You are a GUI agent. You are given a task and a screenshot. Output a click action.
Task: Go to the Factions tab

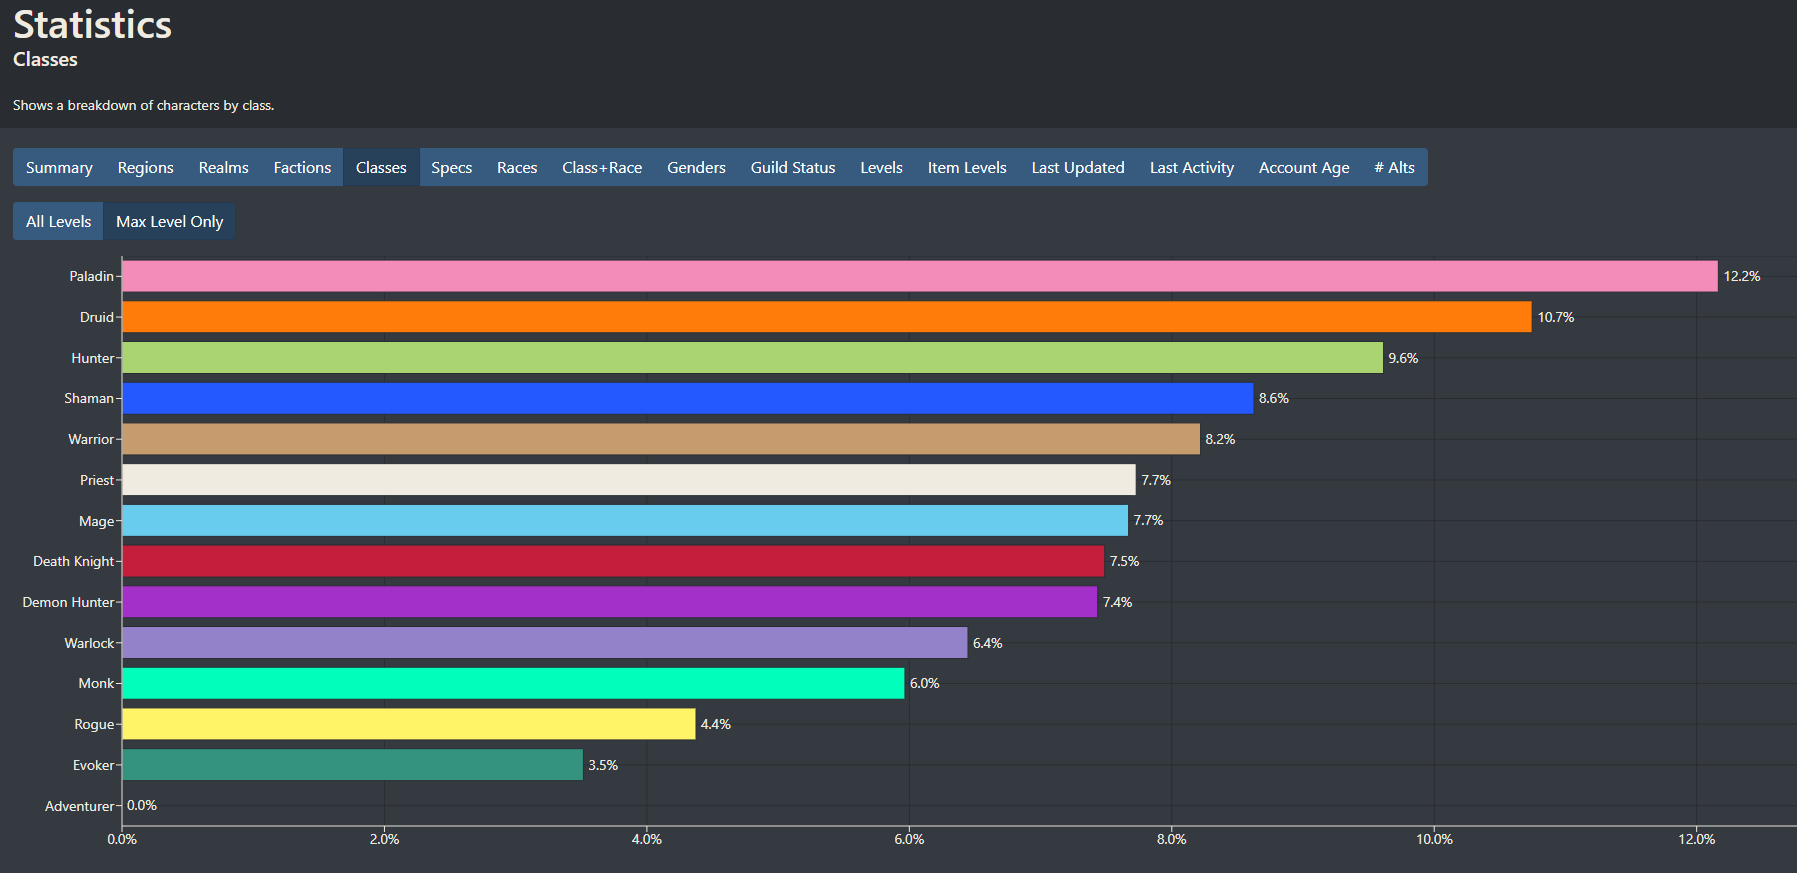point(302,167)
